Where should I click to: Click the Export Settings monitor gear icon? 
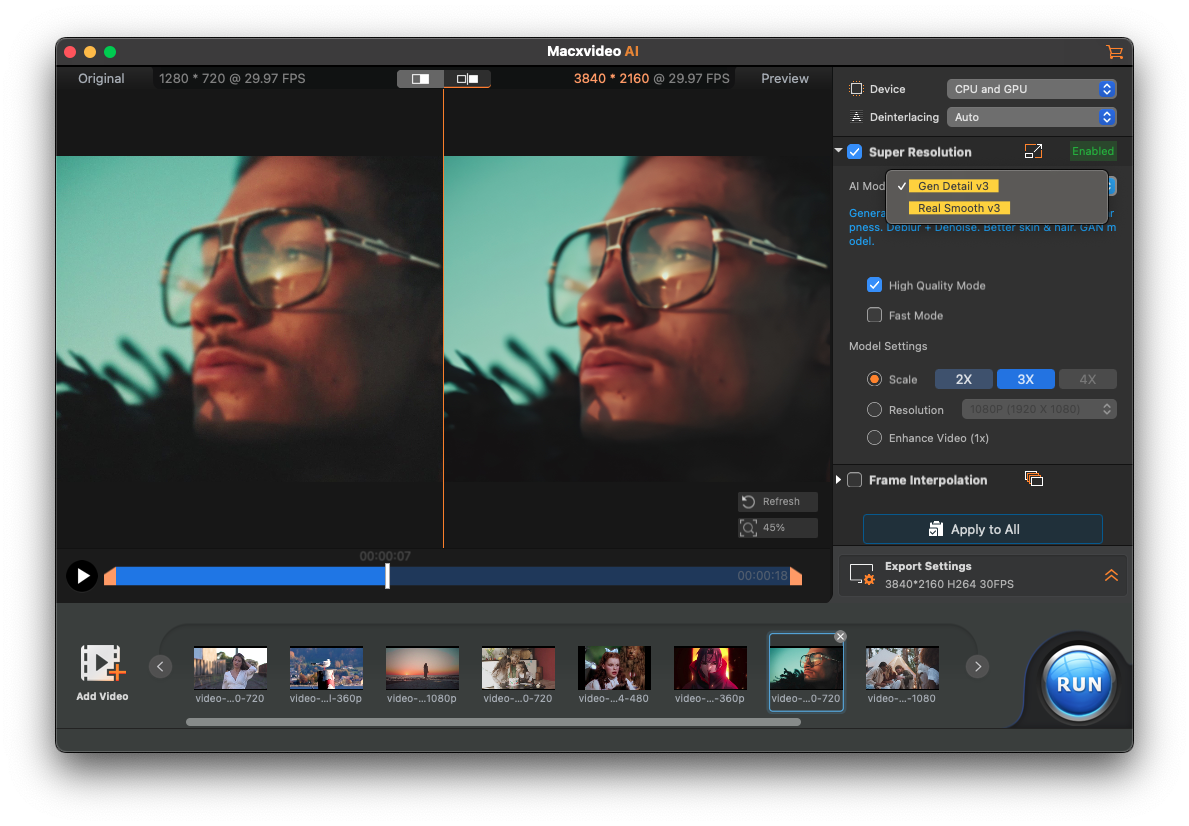click(861, 574)
